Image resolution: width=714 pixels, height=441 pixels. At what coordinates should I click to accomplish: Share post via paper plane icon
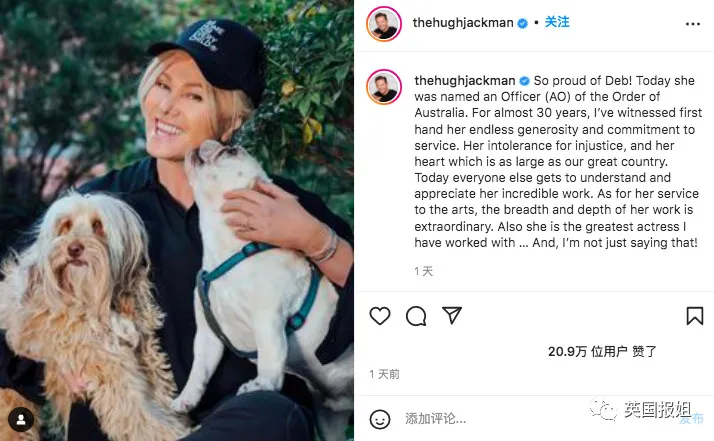(452, 315)
